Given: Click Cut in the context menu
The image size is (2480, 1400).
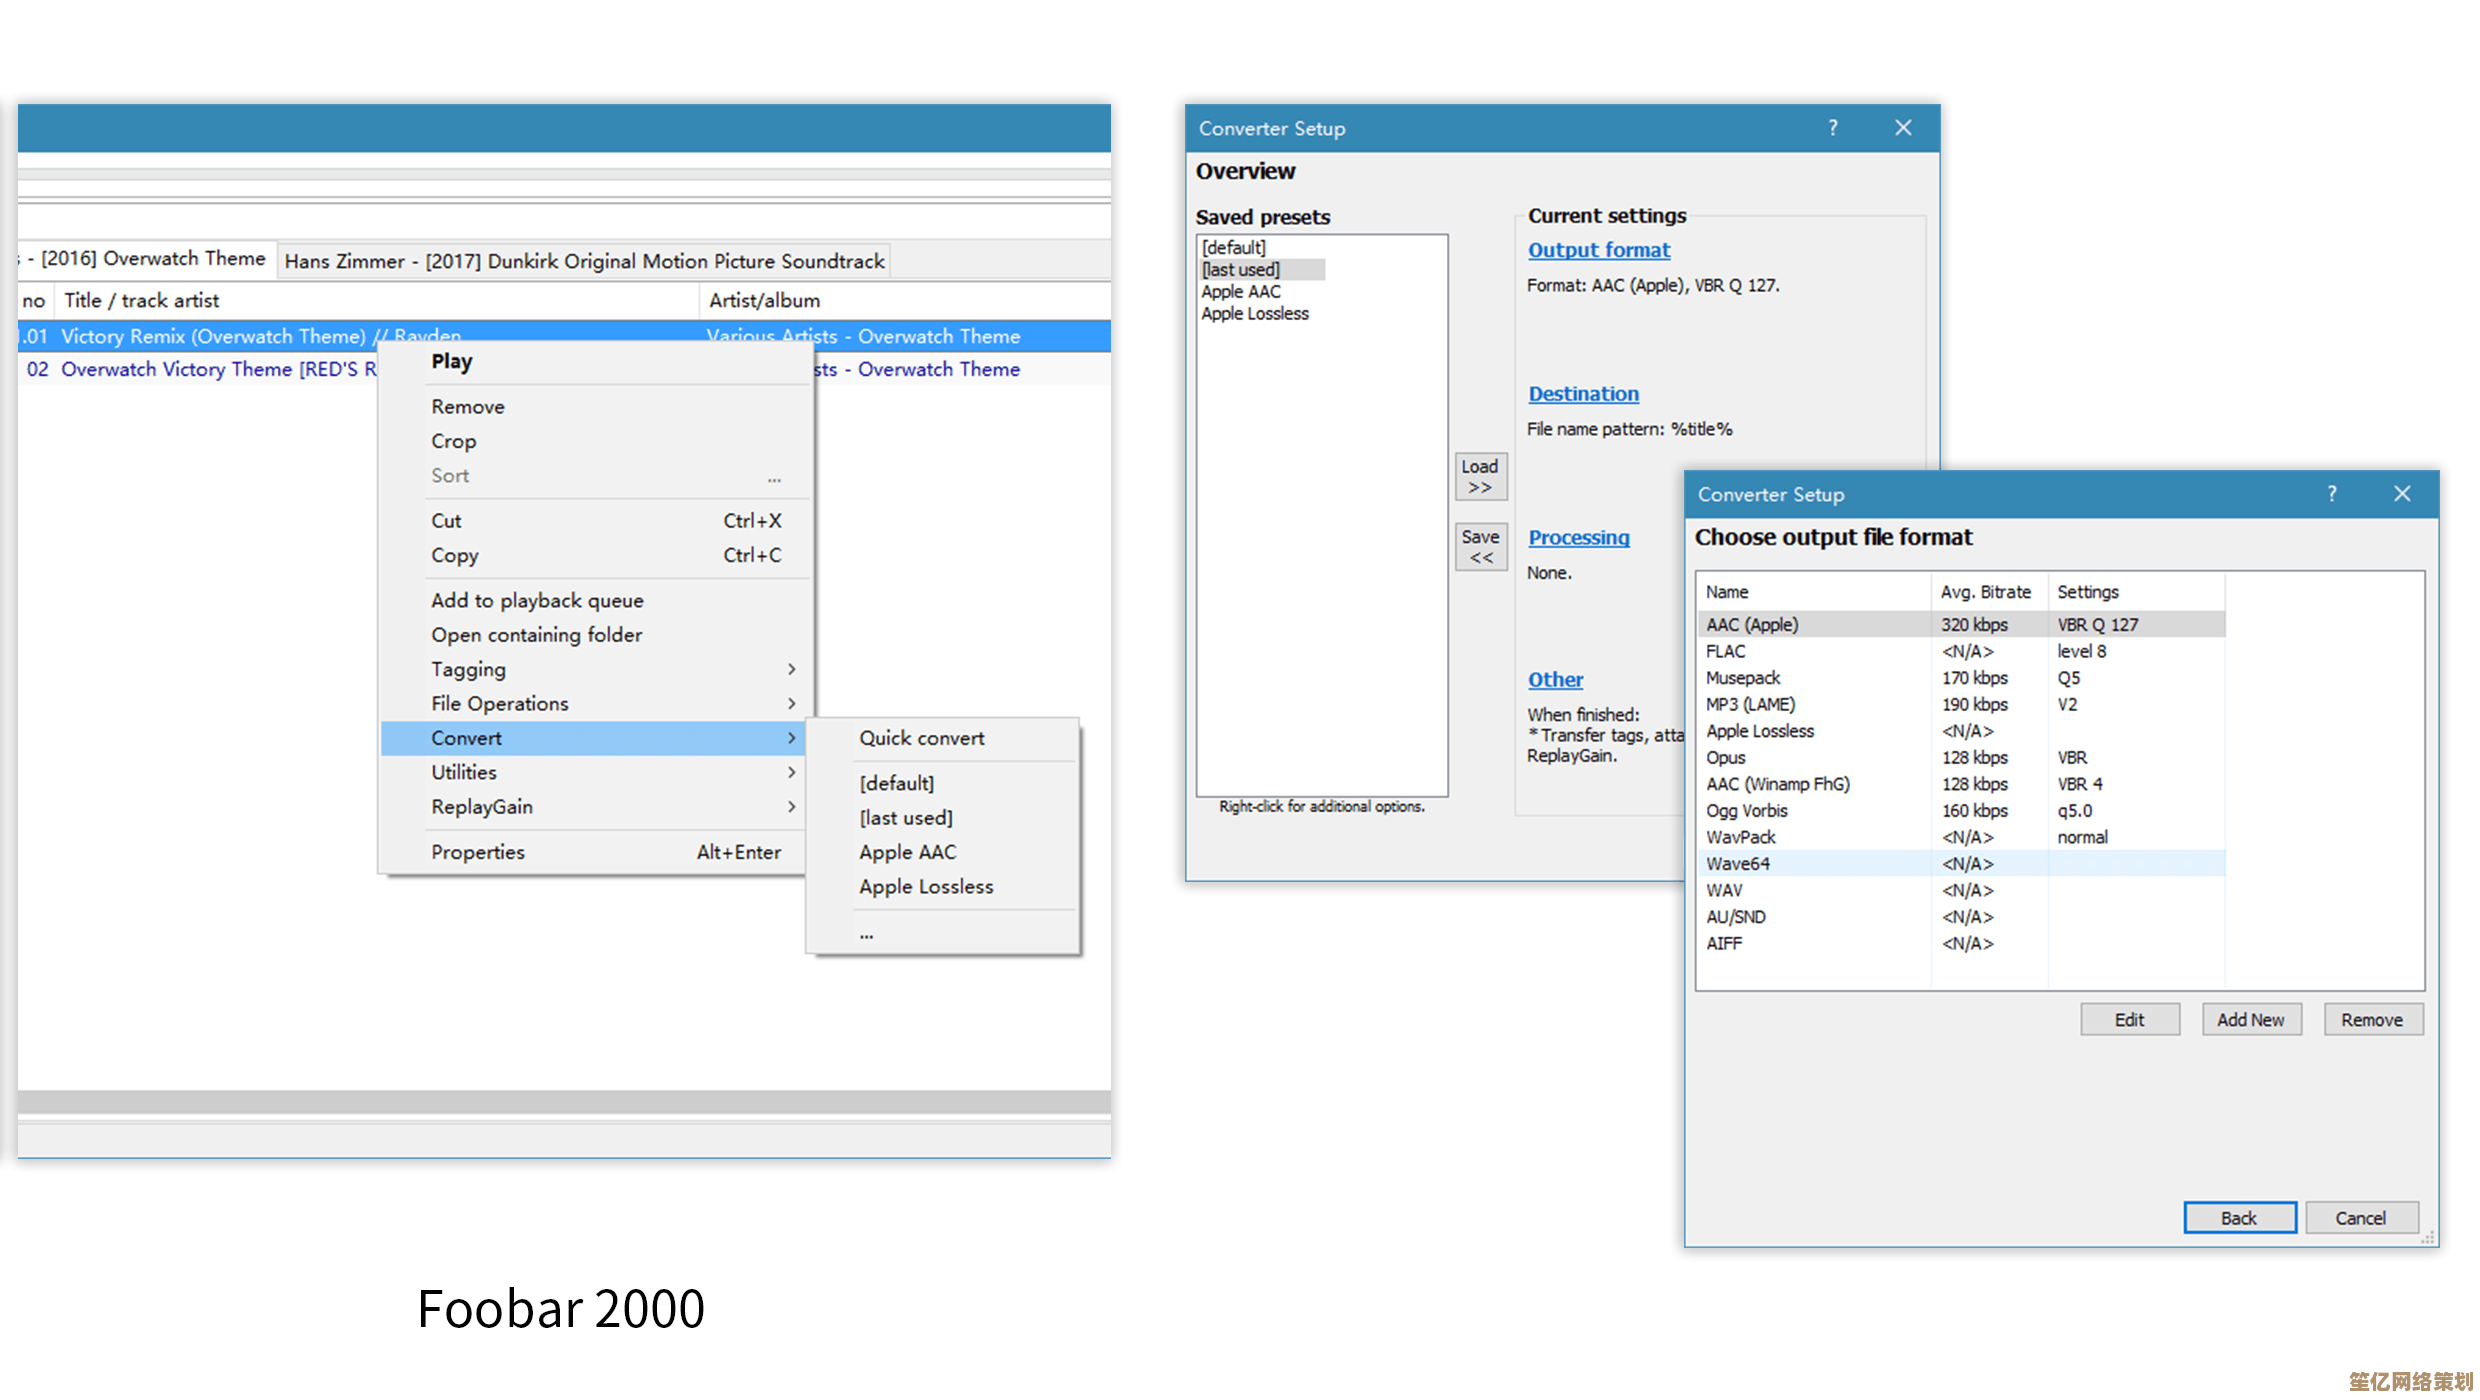Looking at the screenshot, I should click(x=597, y=521).
